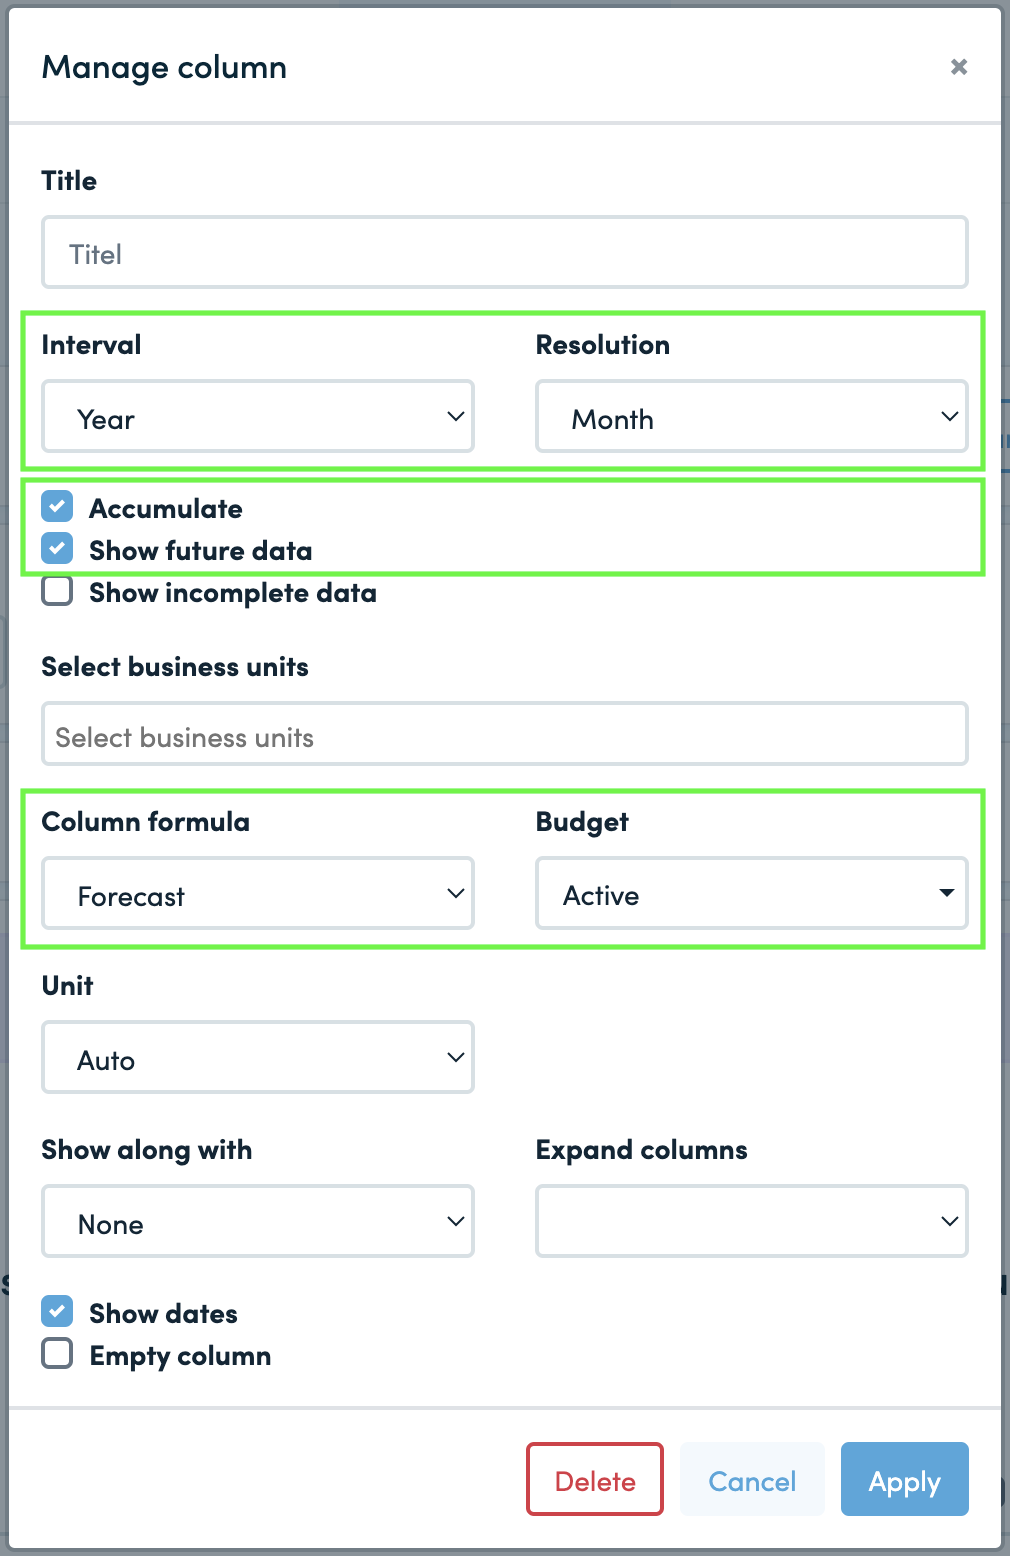
Task: Open the Unit dropdown showing Auto
Action: [258, 1058]
